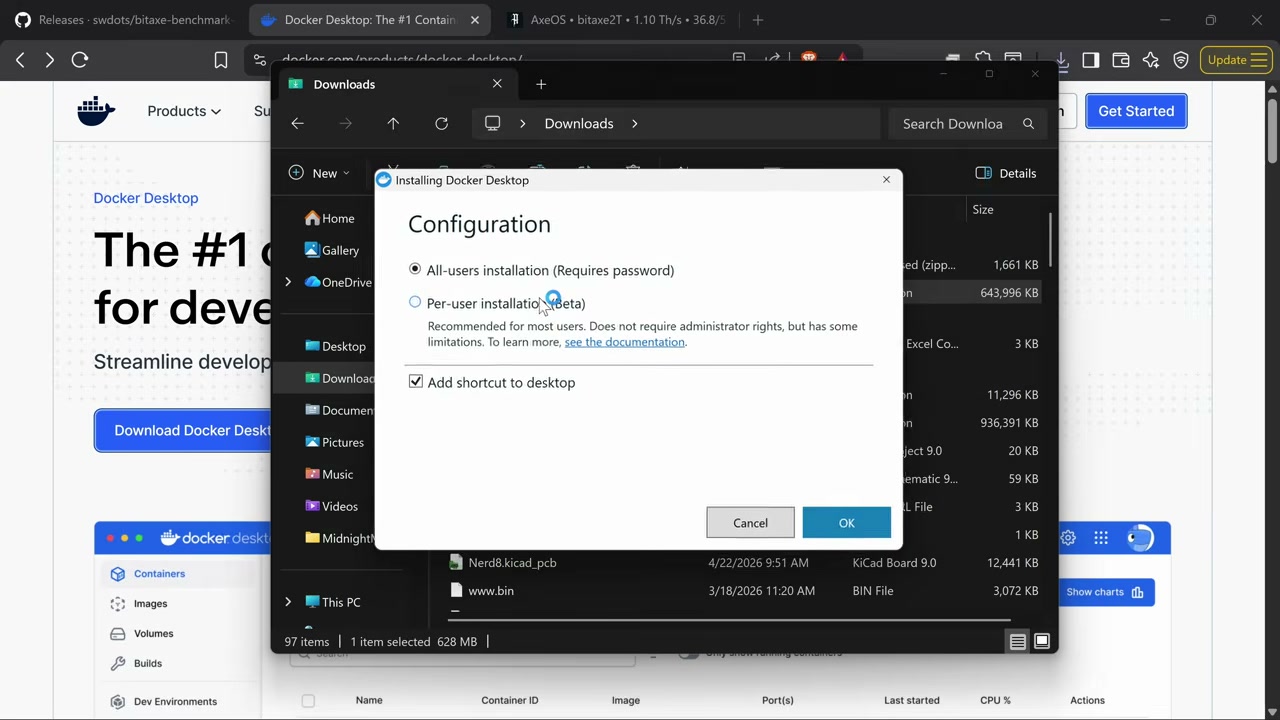Cancel the Docker Desktop installation

coord(750,523)
